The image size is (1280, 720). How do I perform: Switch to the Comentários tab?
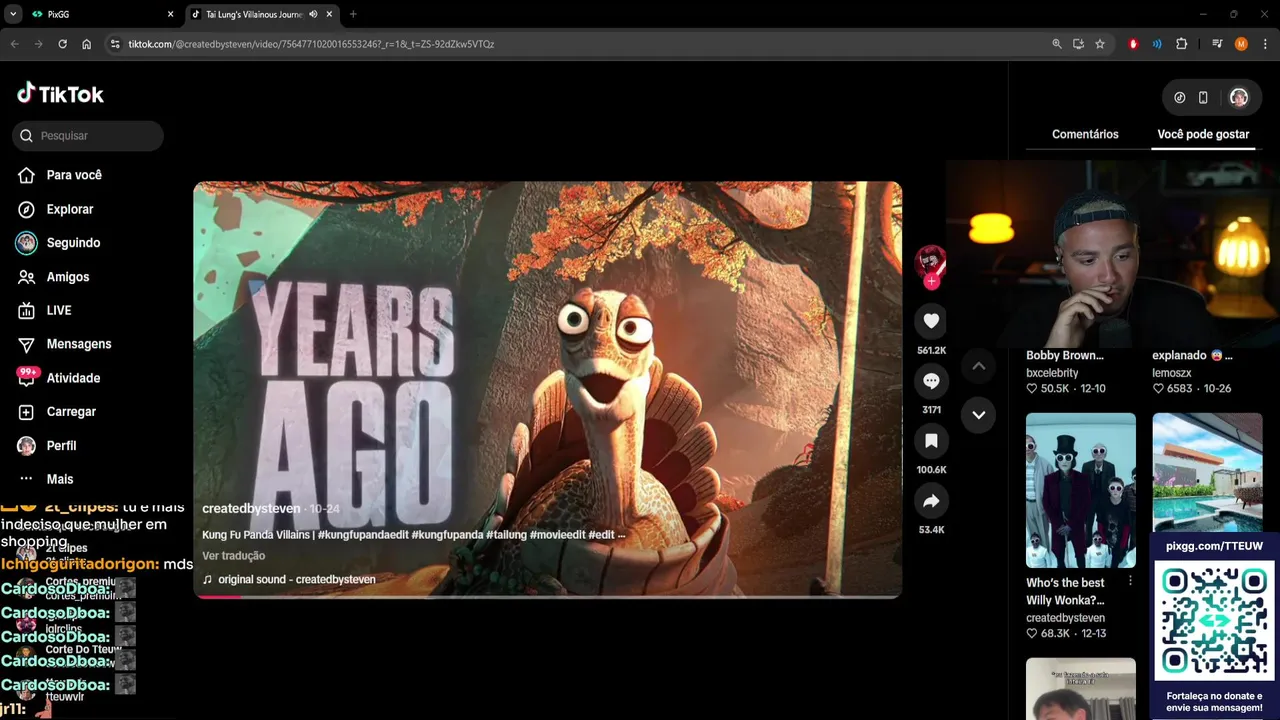[x=1085, y=134]
